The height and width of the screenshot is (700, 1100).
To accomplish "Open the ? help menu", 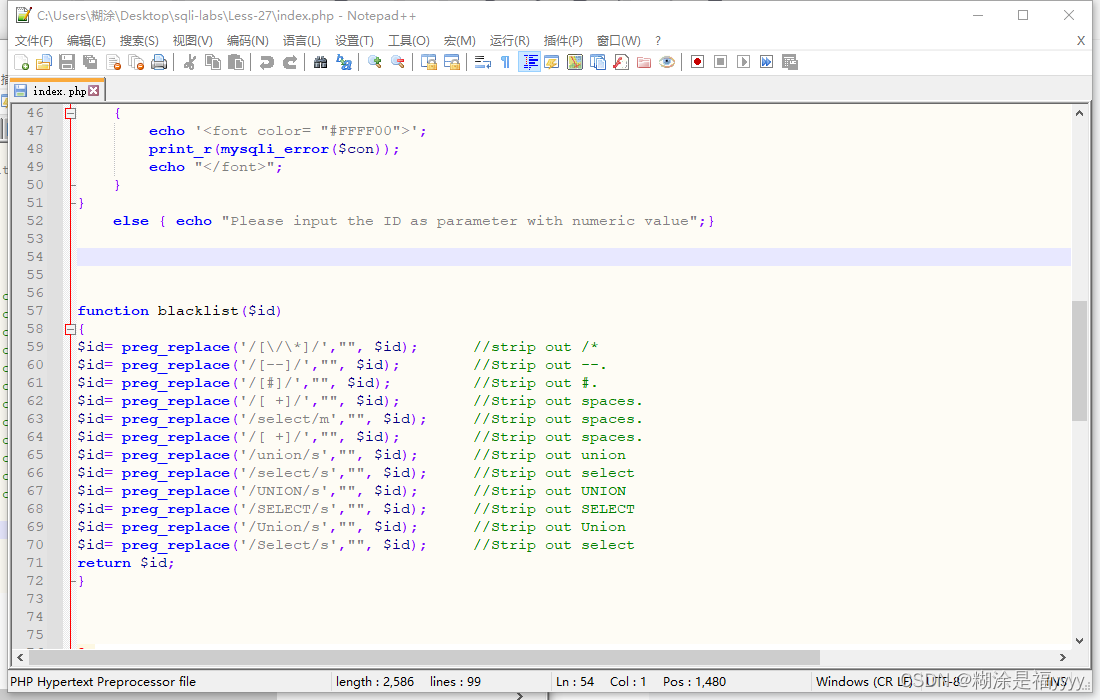I will tap(658, 41).
